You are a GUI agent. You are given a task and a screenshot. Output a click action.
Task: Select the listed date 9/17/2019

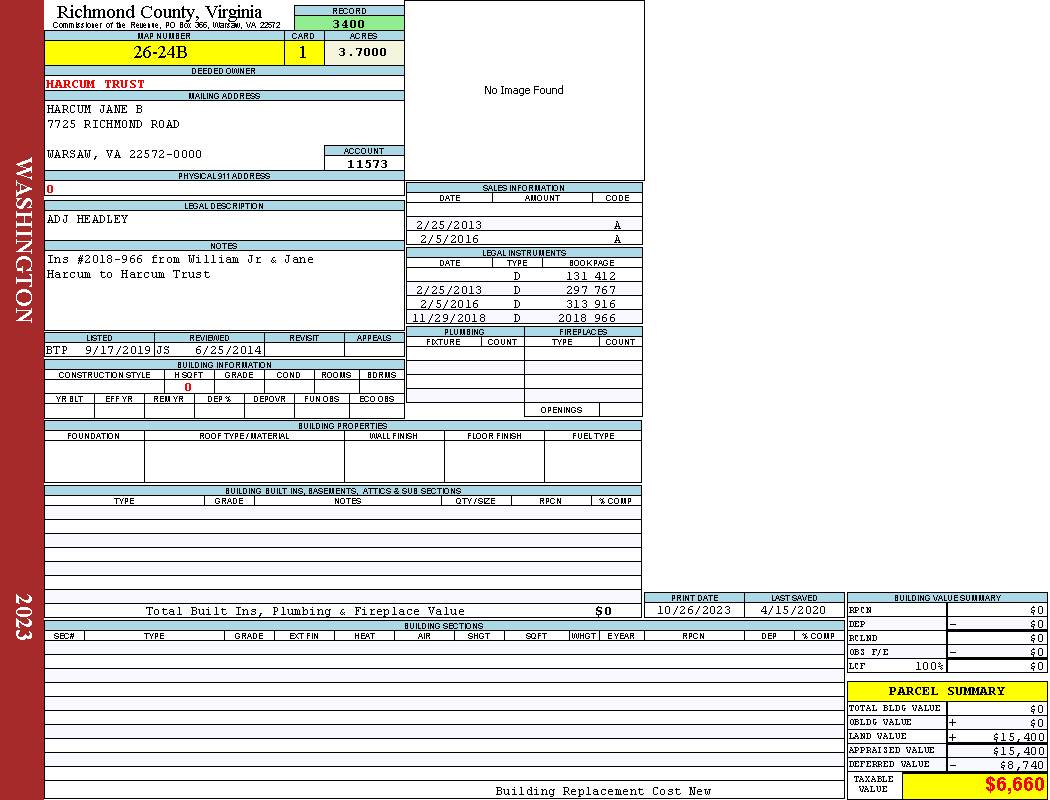(x=117, y=351)
